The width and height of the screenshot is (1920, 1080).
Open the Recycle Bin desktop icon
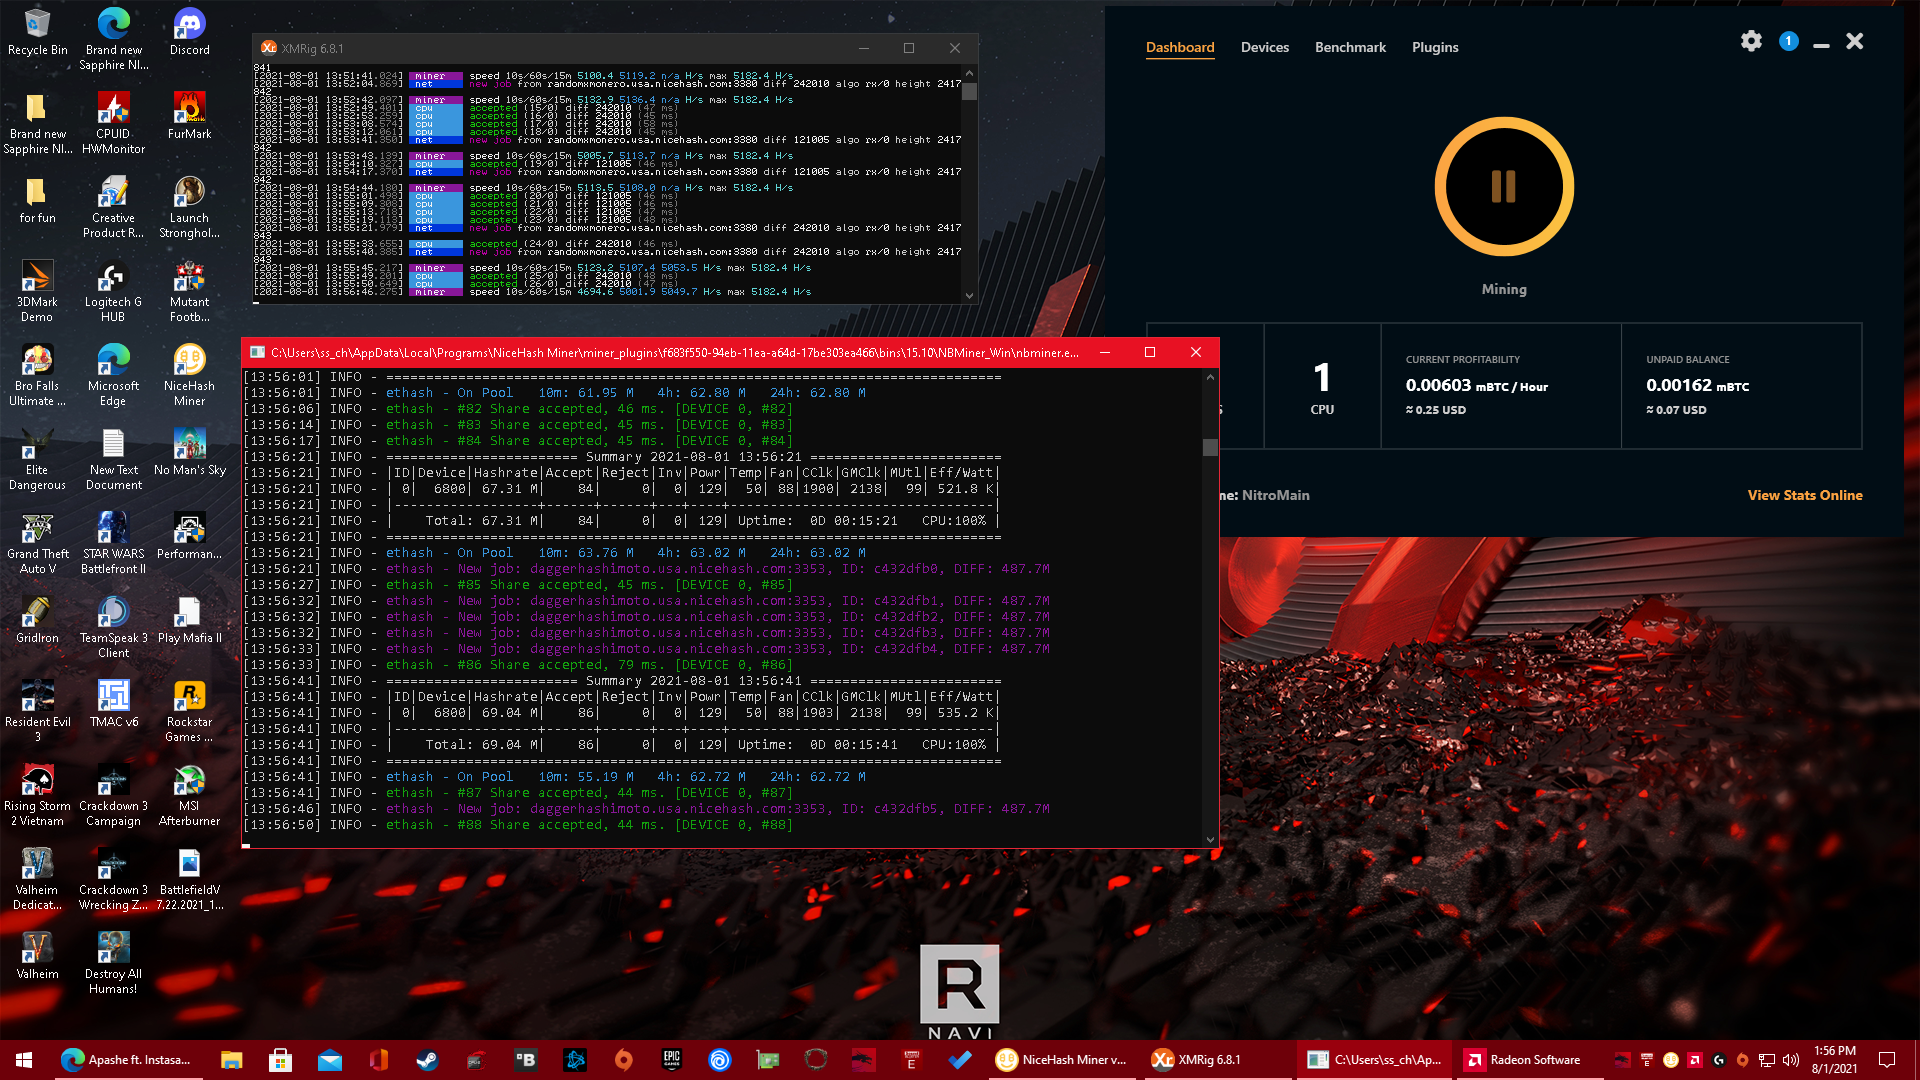[x=38, y=33]
